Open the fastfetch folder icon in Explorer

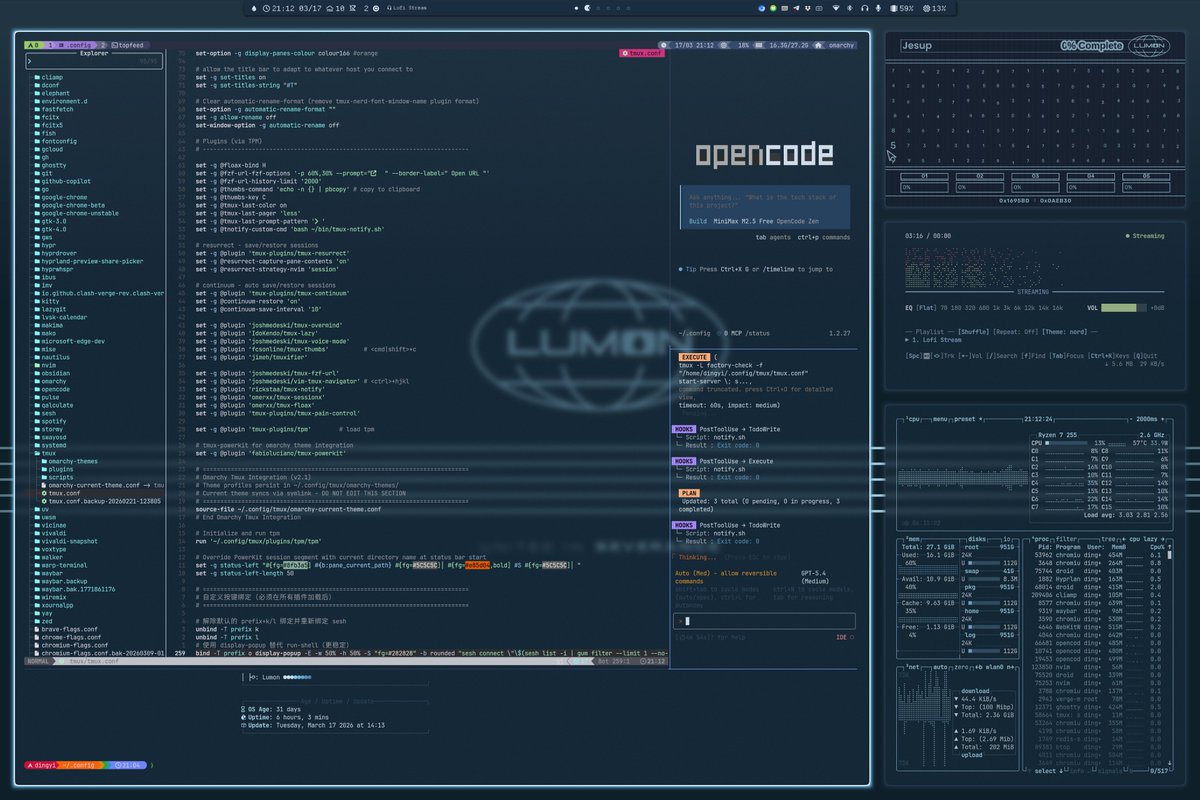tap(37, 109)
